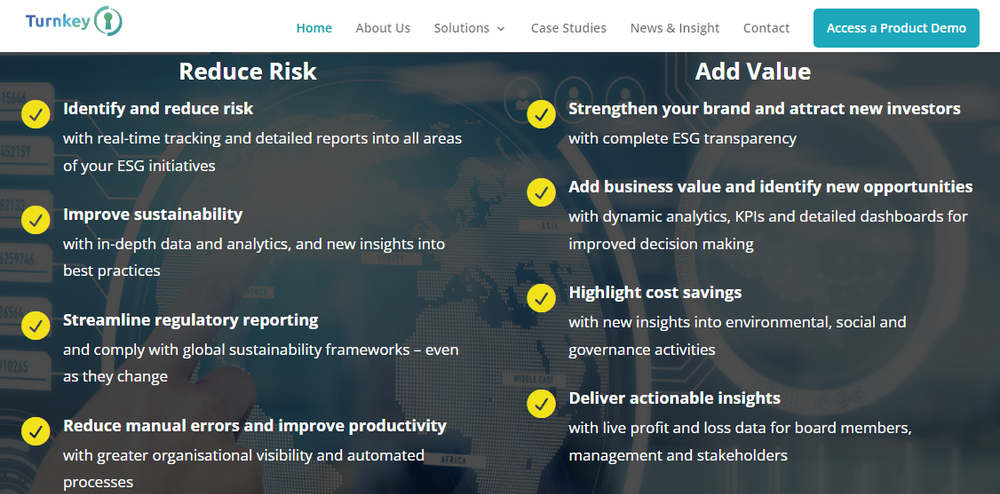Click checkmark icon beside Identify and reduce risk
This screenshot has height=494, width=1000.
point(36,114)
